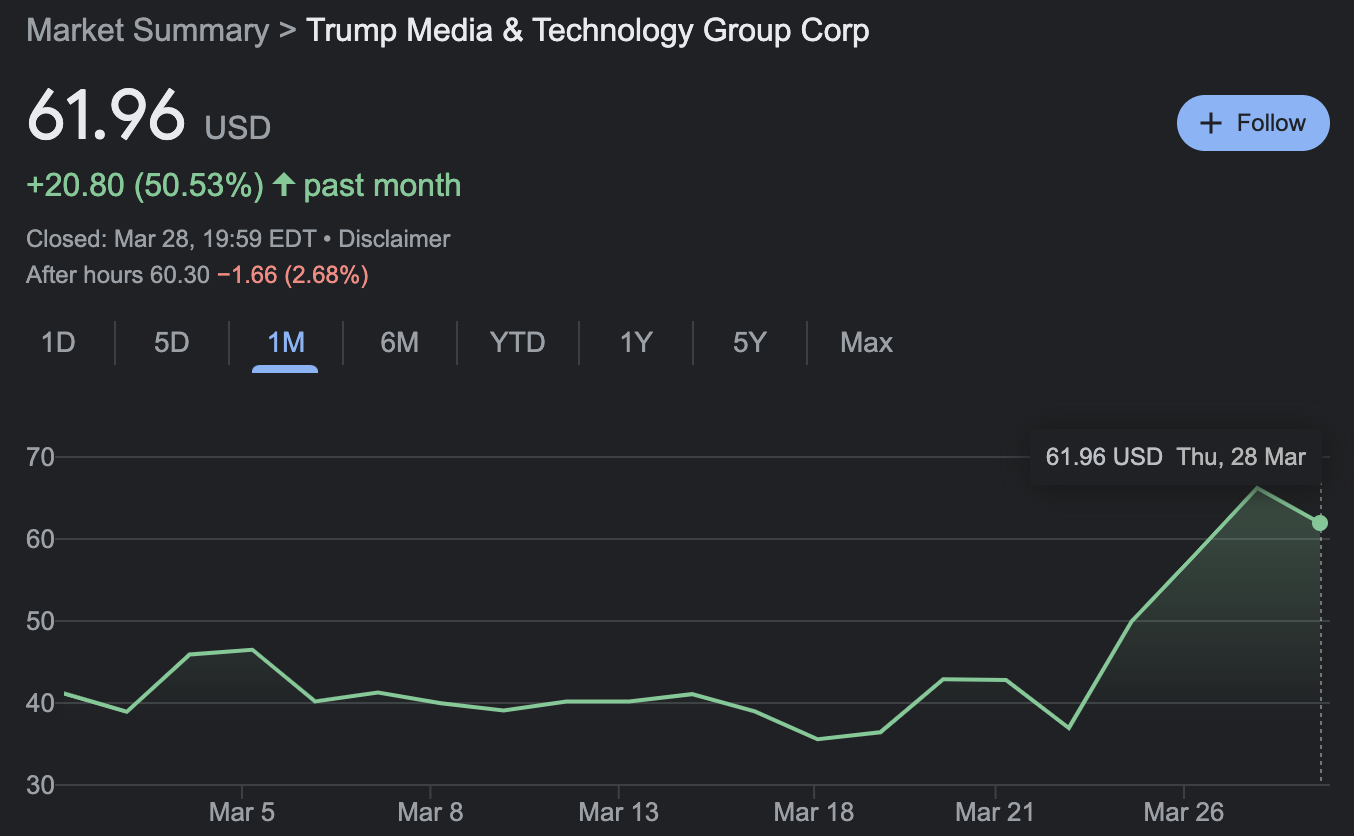Open the Disclaimer link
The width and height of the screenshot is (1354, 836).
(x=394, y=239)
